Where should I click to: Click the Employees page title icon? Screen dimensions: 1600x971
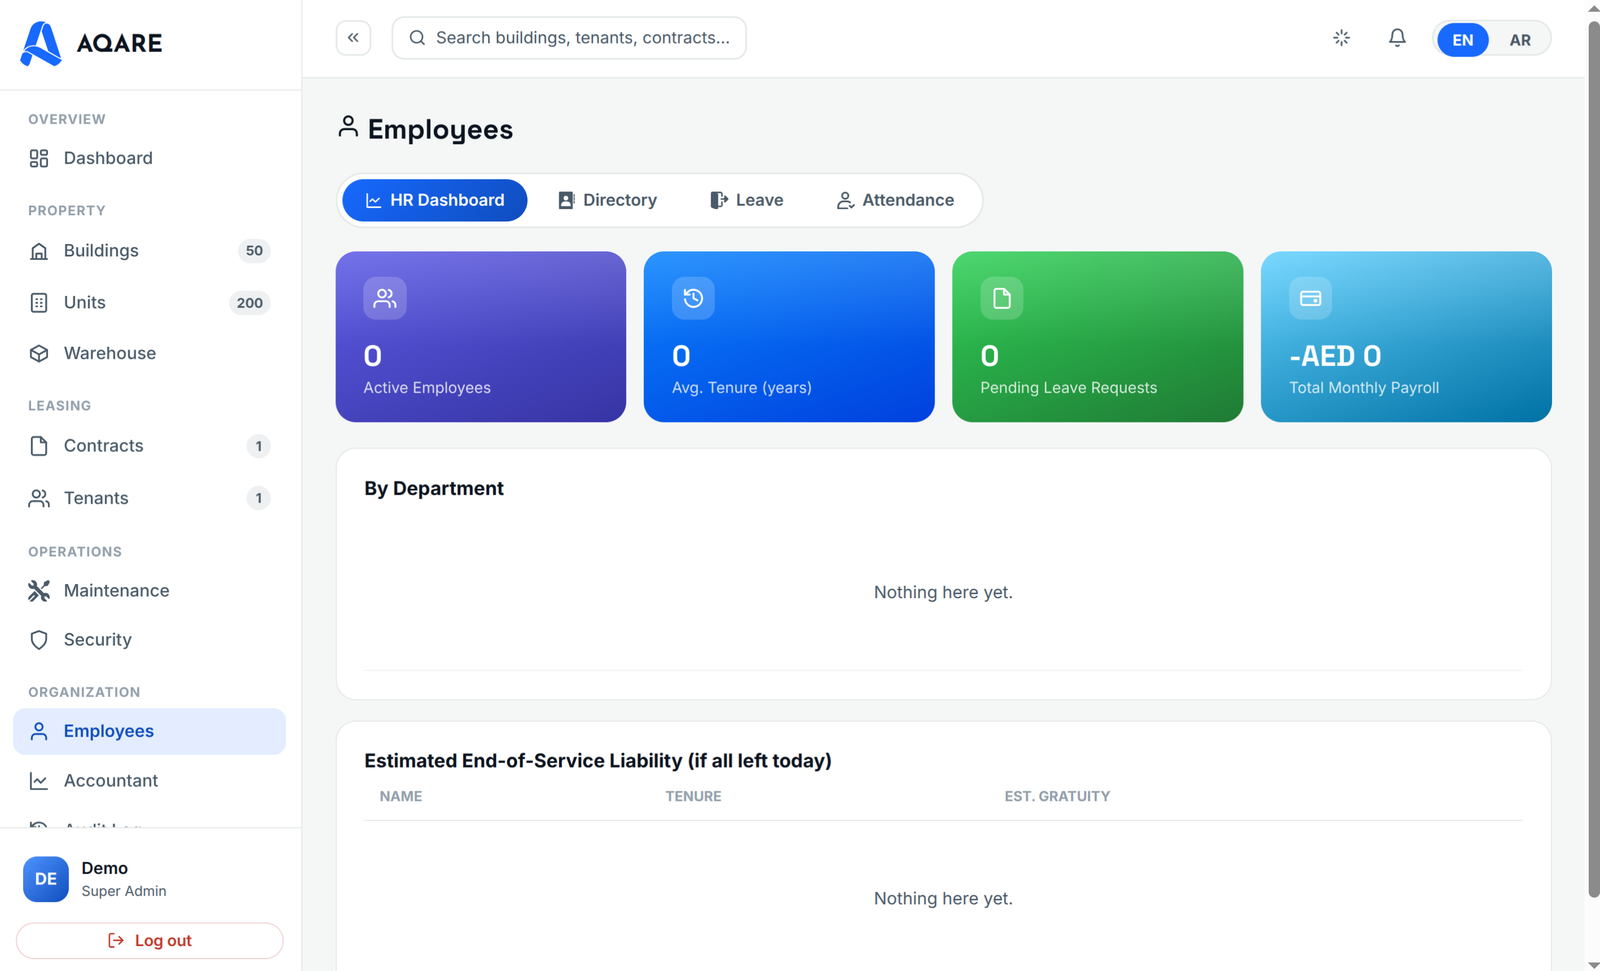tap(348, 127)
